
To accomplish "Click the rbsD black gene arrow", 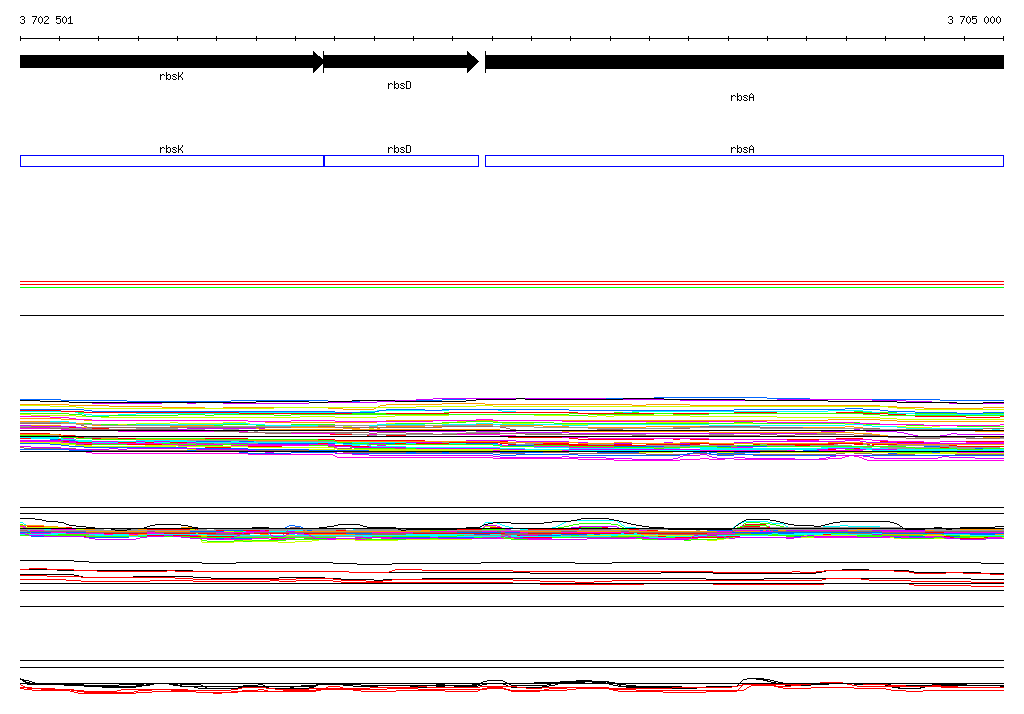I will pyautogui.click(x=401, y=62).
